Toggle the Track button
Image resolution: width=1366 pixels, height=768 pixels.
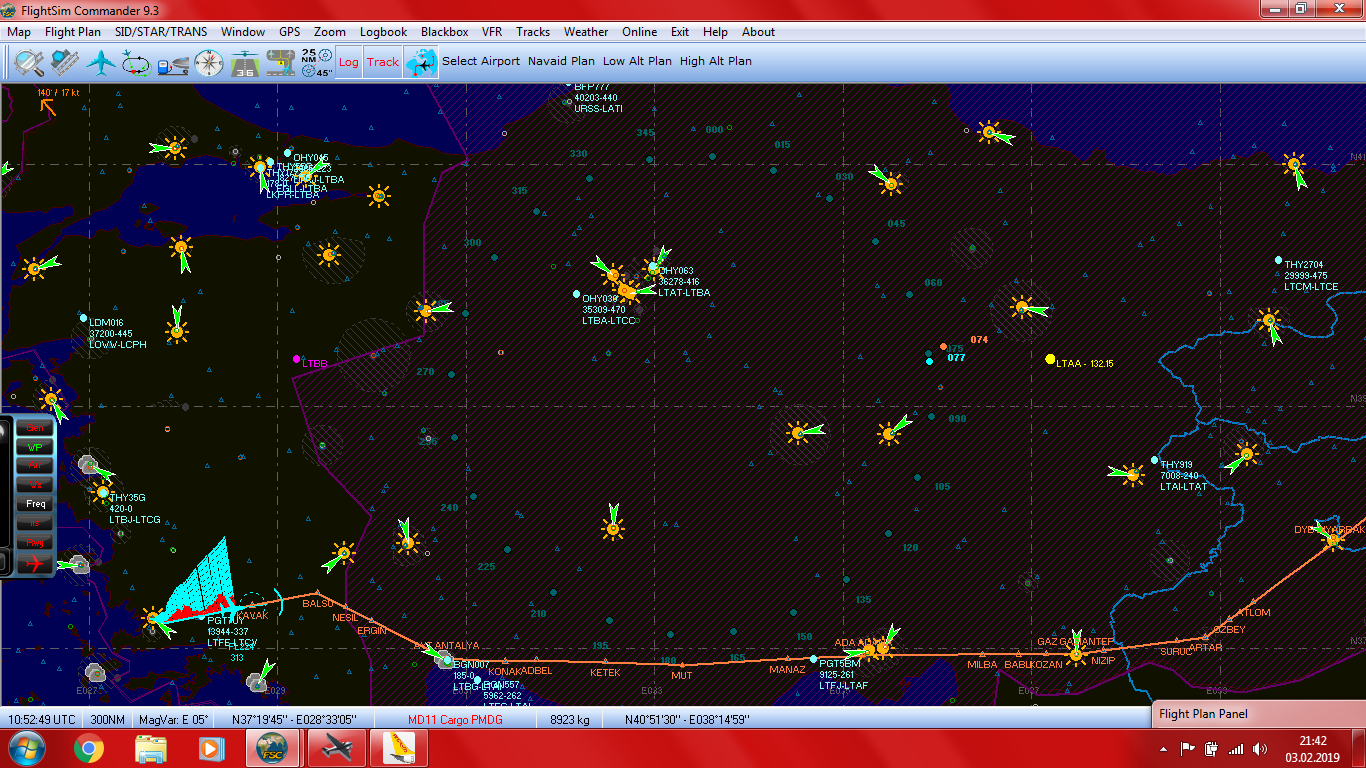point(383,62)
